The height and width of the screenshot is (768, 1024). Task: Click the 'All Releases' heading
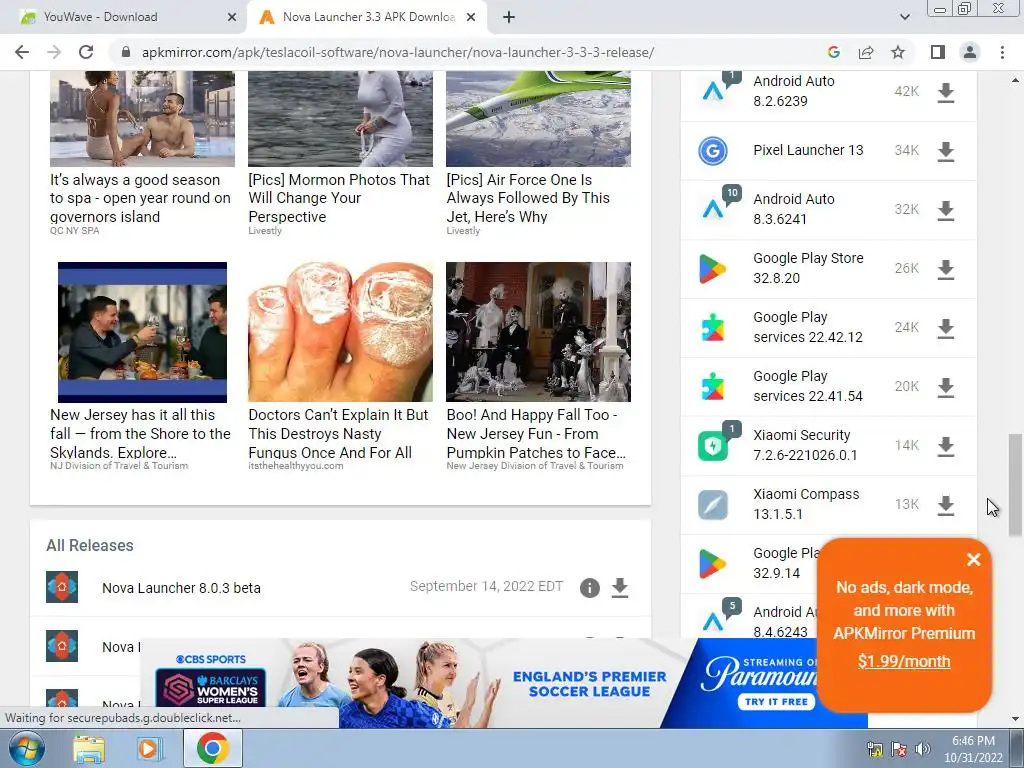pyautogui.click(x=89, y=545)
